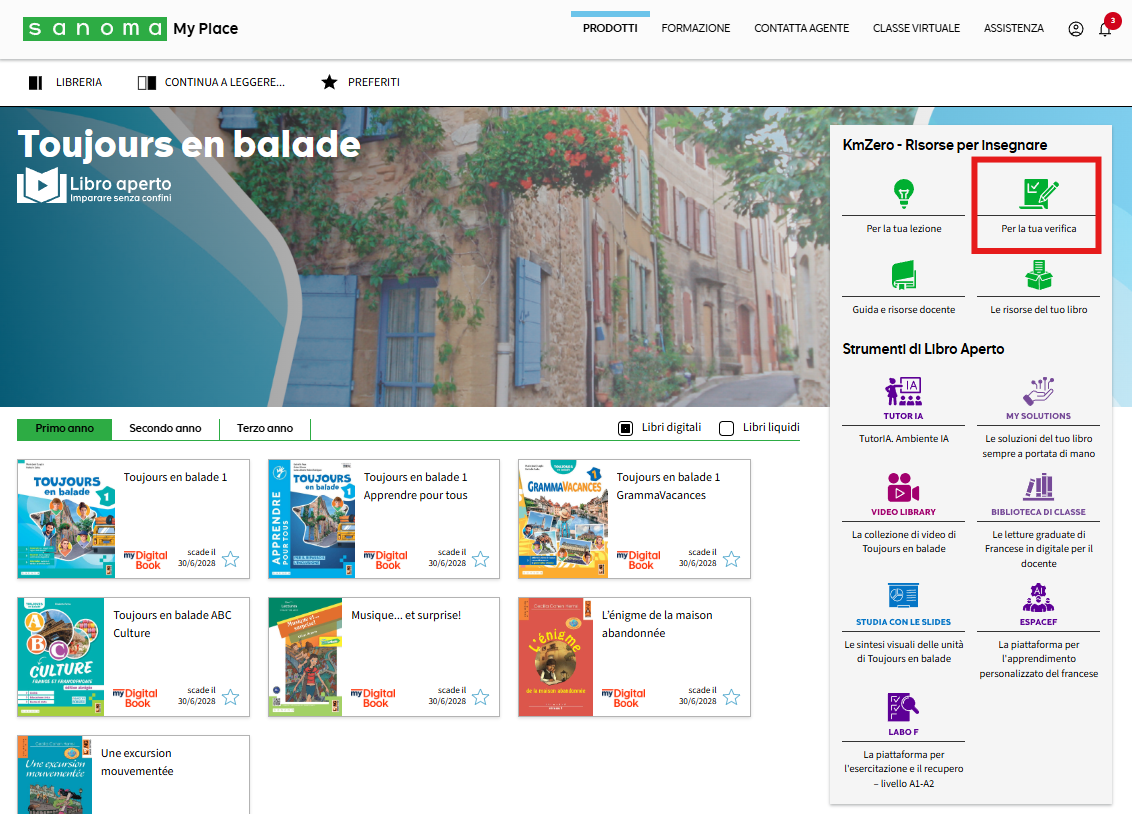This screenshot has width=1132, height=814.
Task: Open Le risorse del tuo libro box icon
Action: 1039,275
